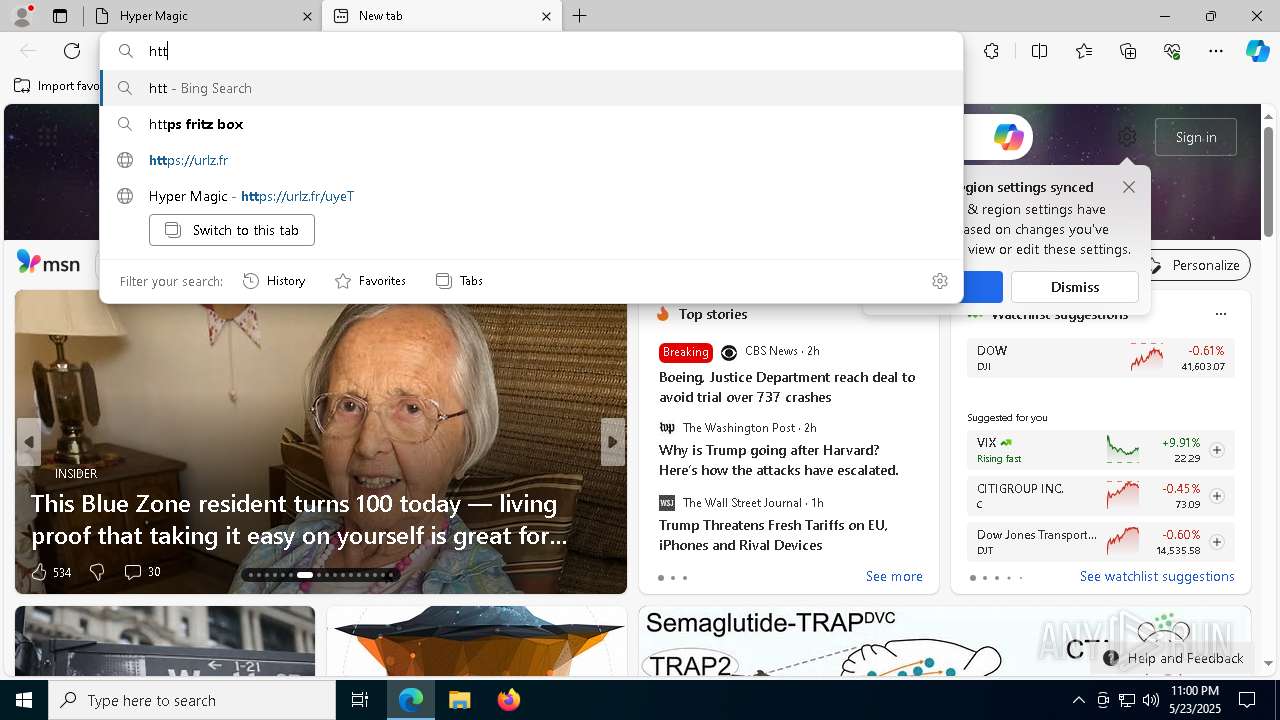Select the https://urlz.fr suggestion
Screen dimensions: 1280x720
[x=532, y=160]
